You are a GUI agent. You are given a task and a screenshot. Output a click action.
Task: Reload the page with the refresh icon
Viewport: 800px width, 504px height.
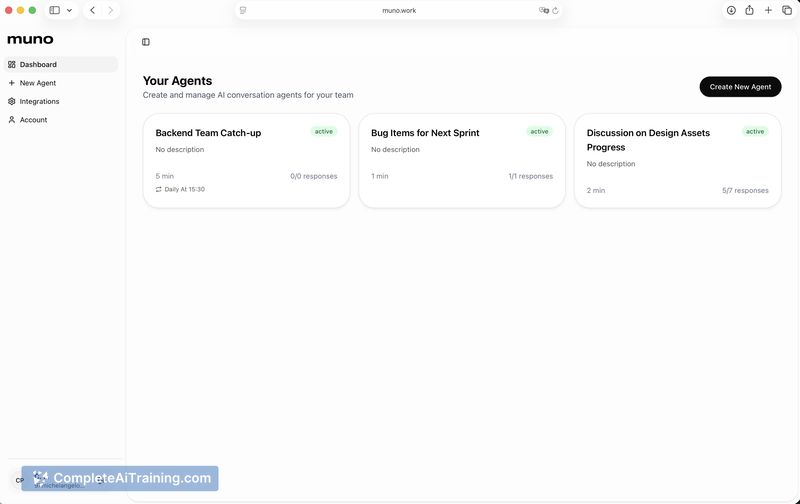pos(556,10)
